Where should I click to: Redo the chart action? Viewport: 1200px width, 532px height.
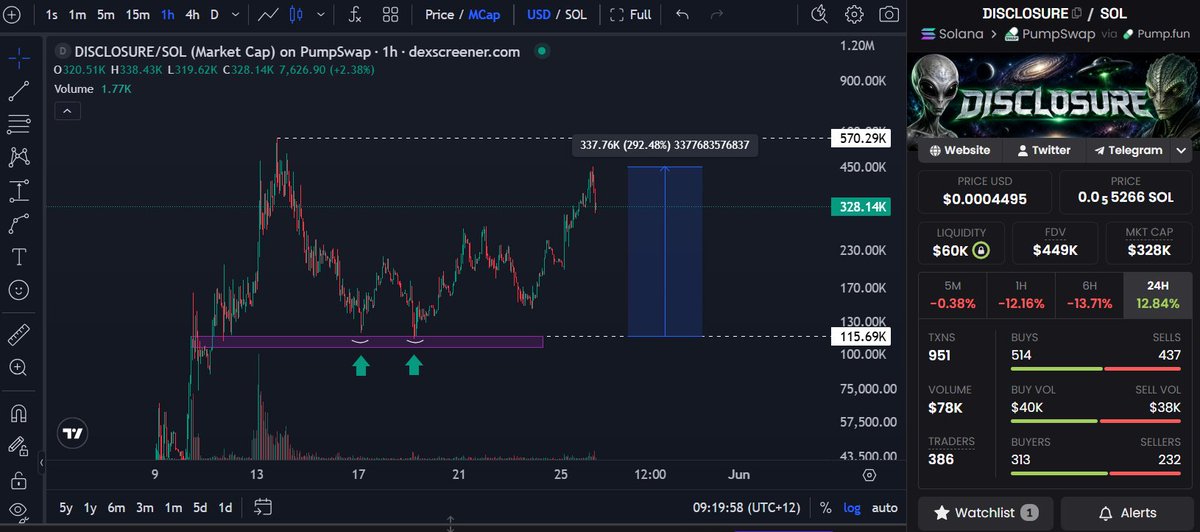point(716,14)
